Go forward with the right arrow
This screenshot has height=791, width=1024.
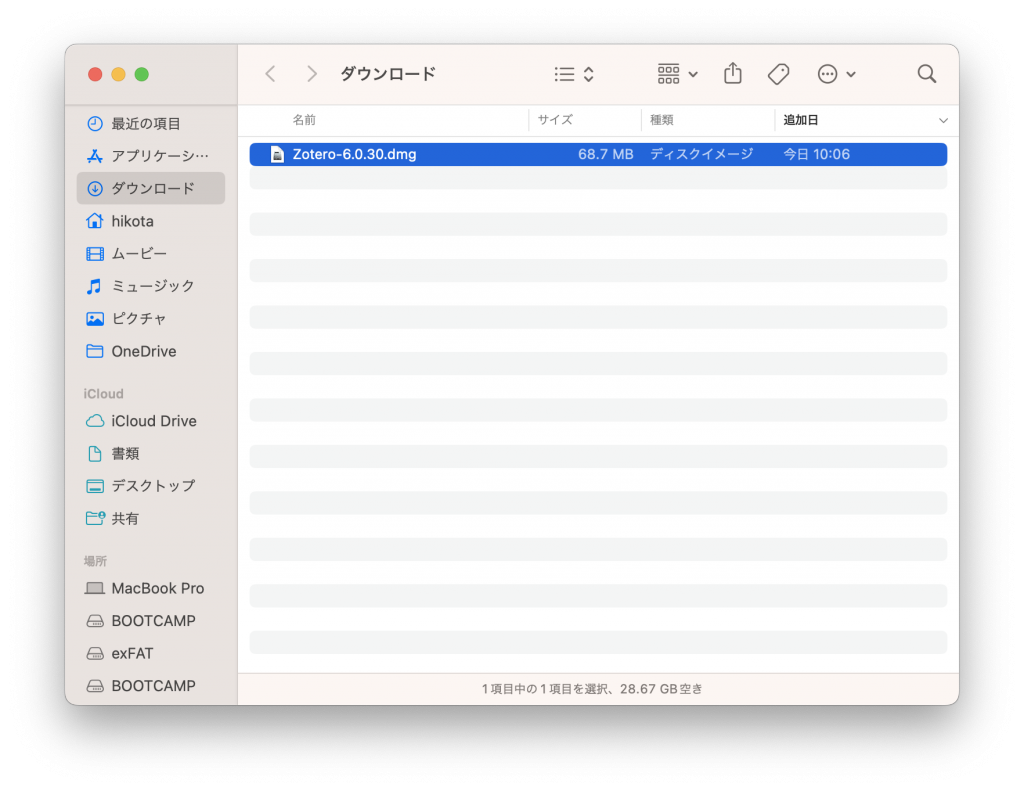pyautogui.click(x=312, y=74)
